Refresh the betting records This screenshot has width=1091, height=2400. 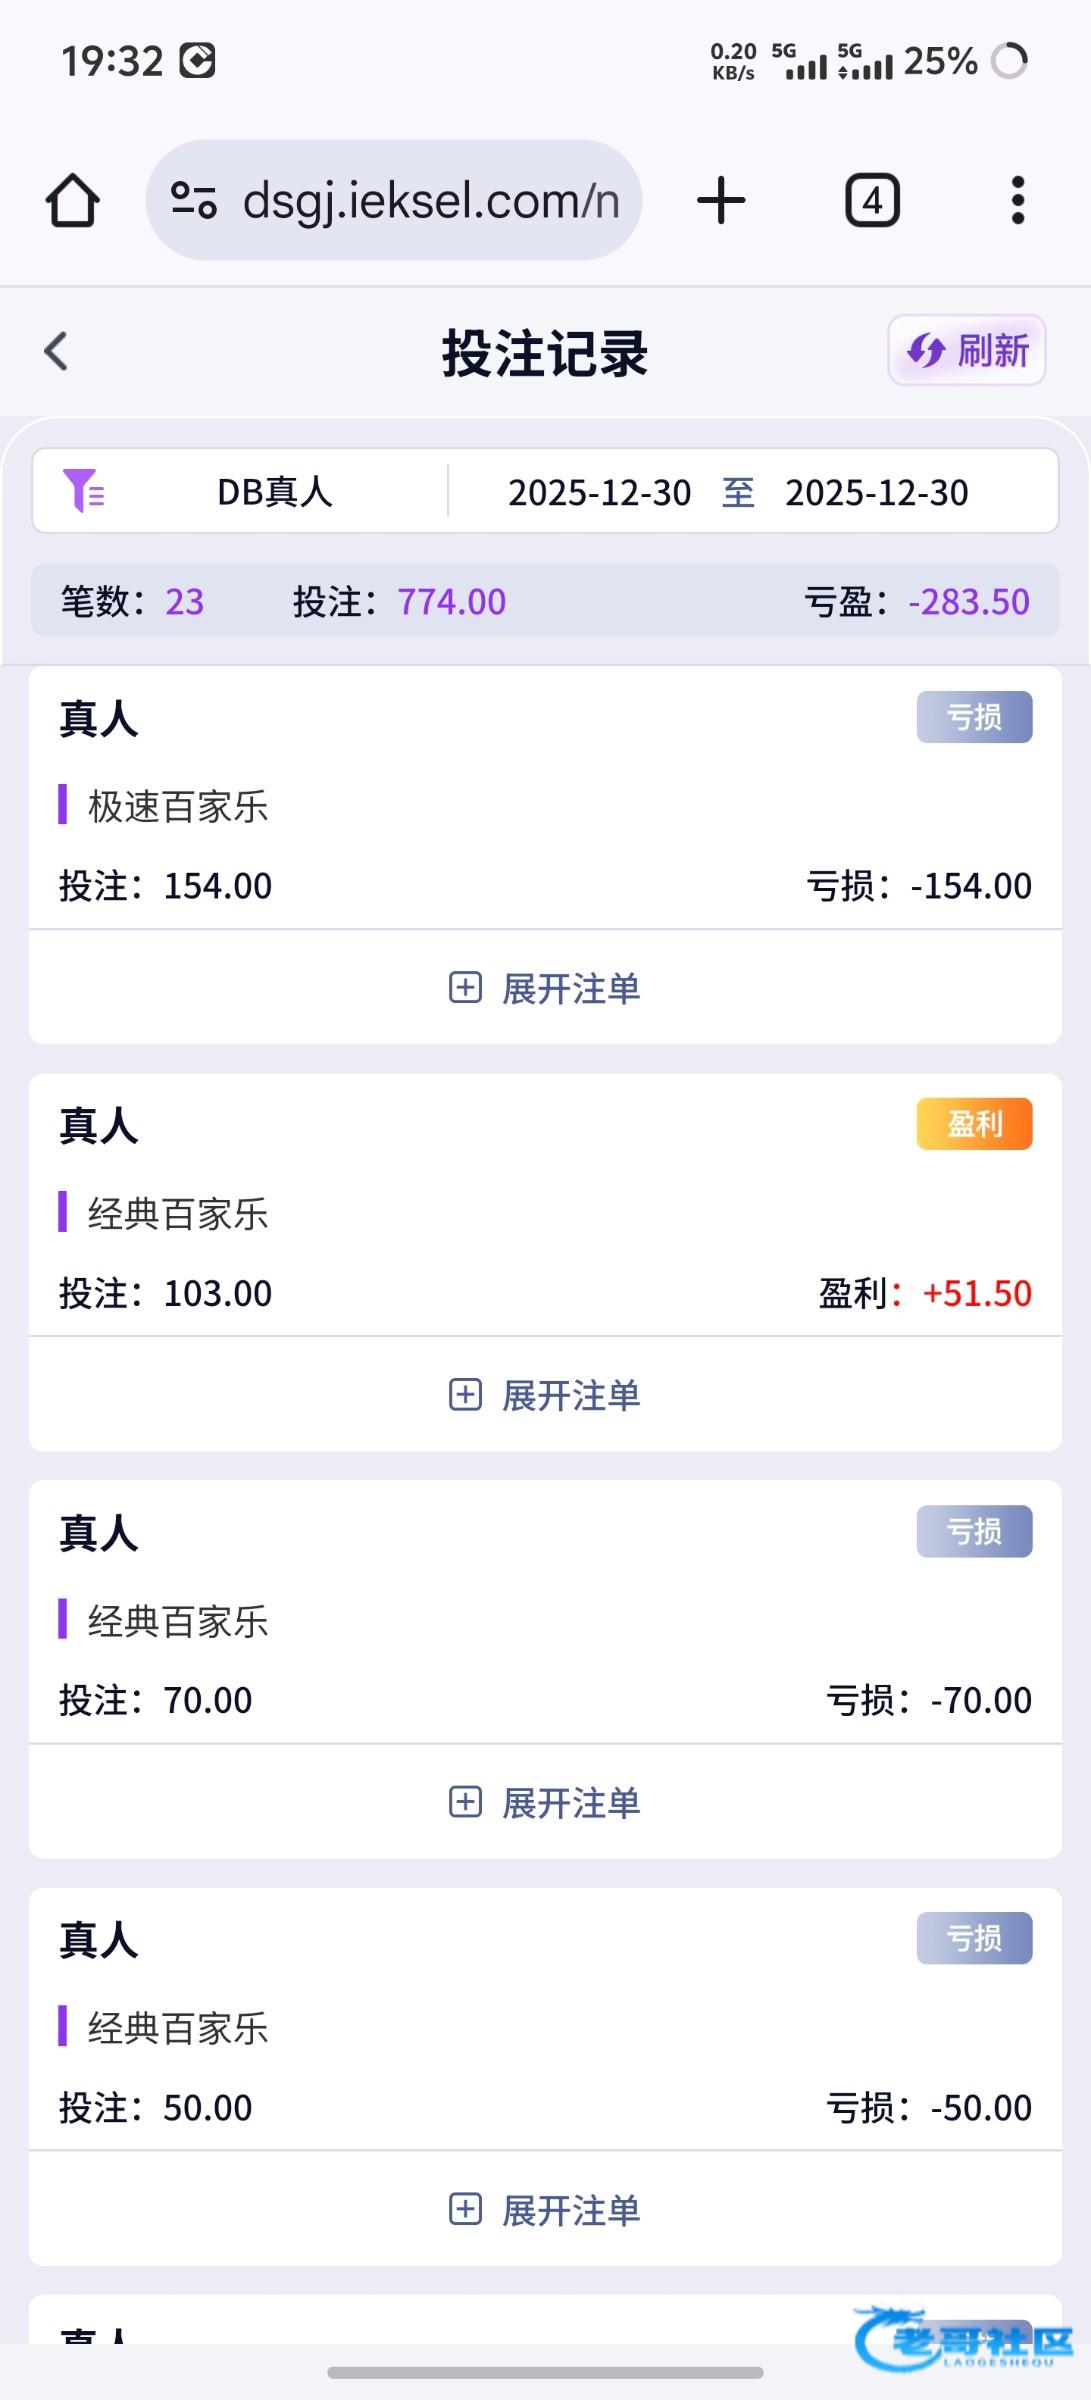tap(966, 351)
